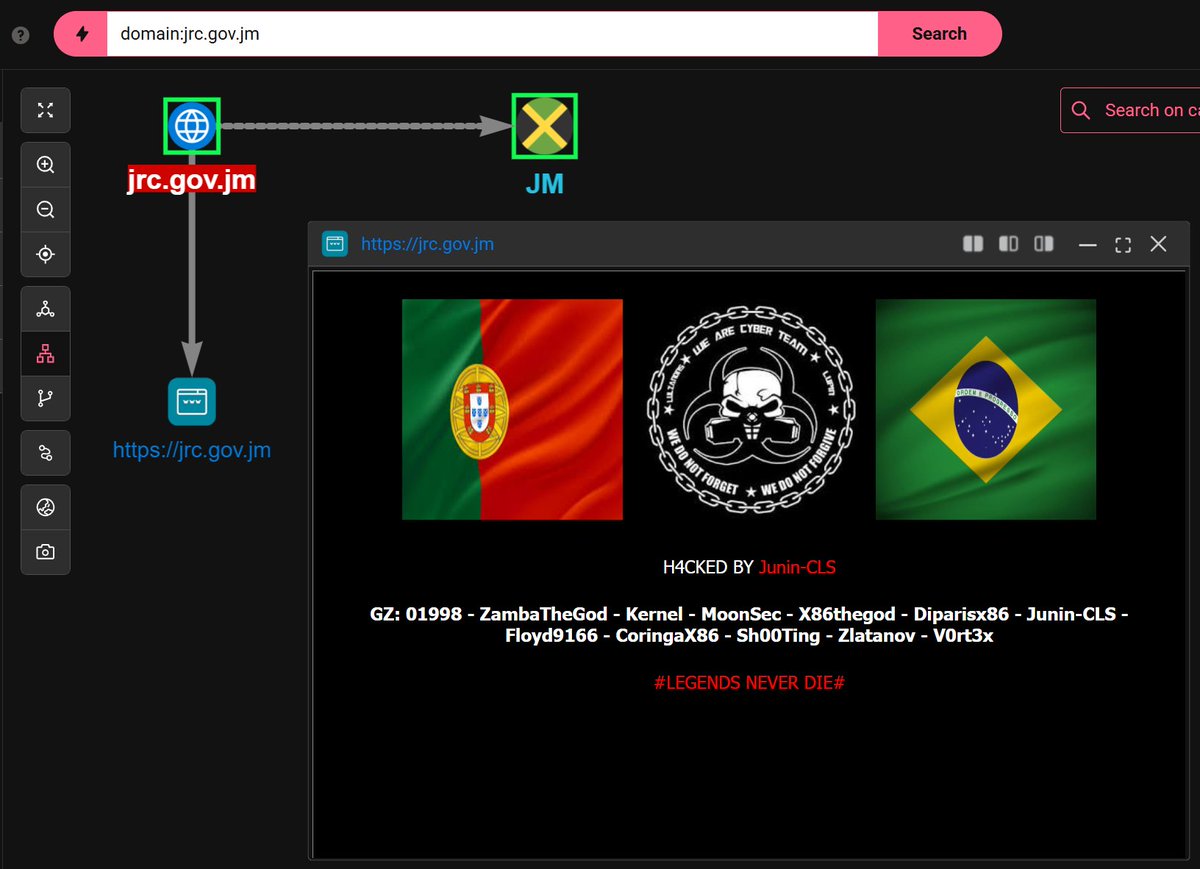Select the network cluster layout icon

click(x=45, y=309)
